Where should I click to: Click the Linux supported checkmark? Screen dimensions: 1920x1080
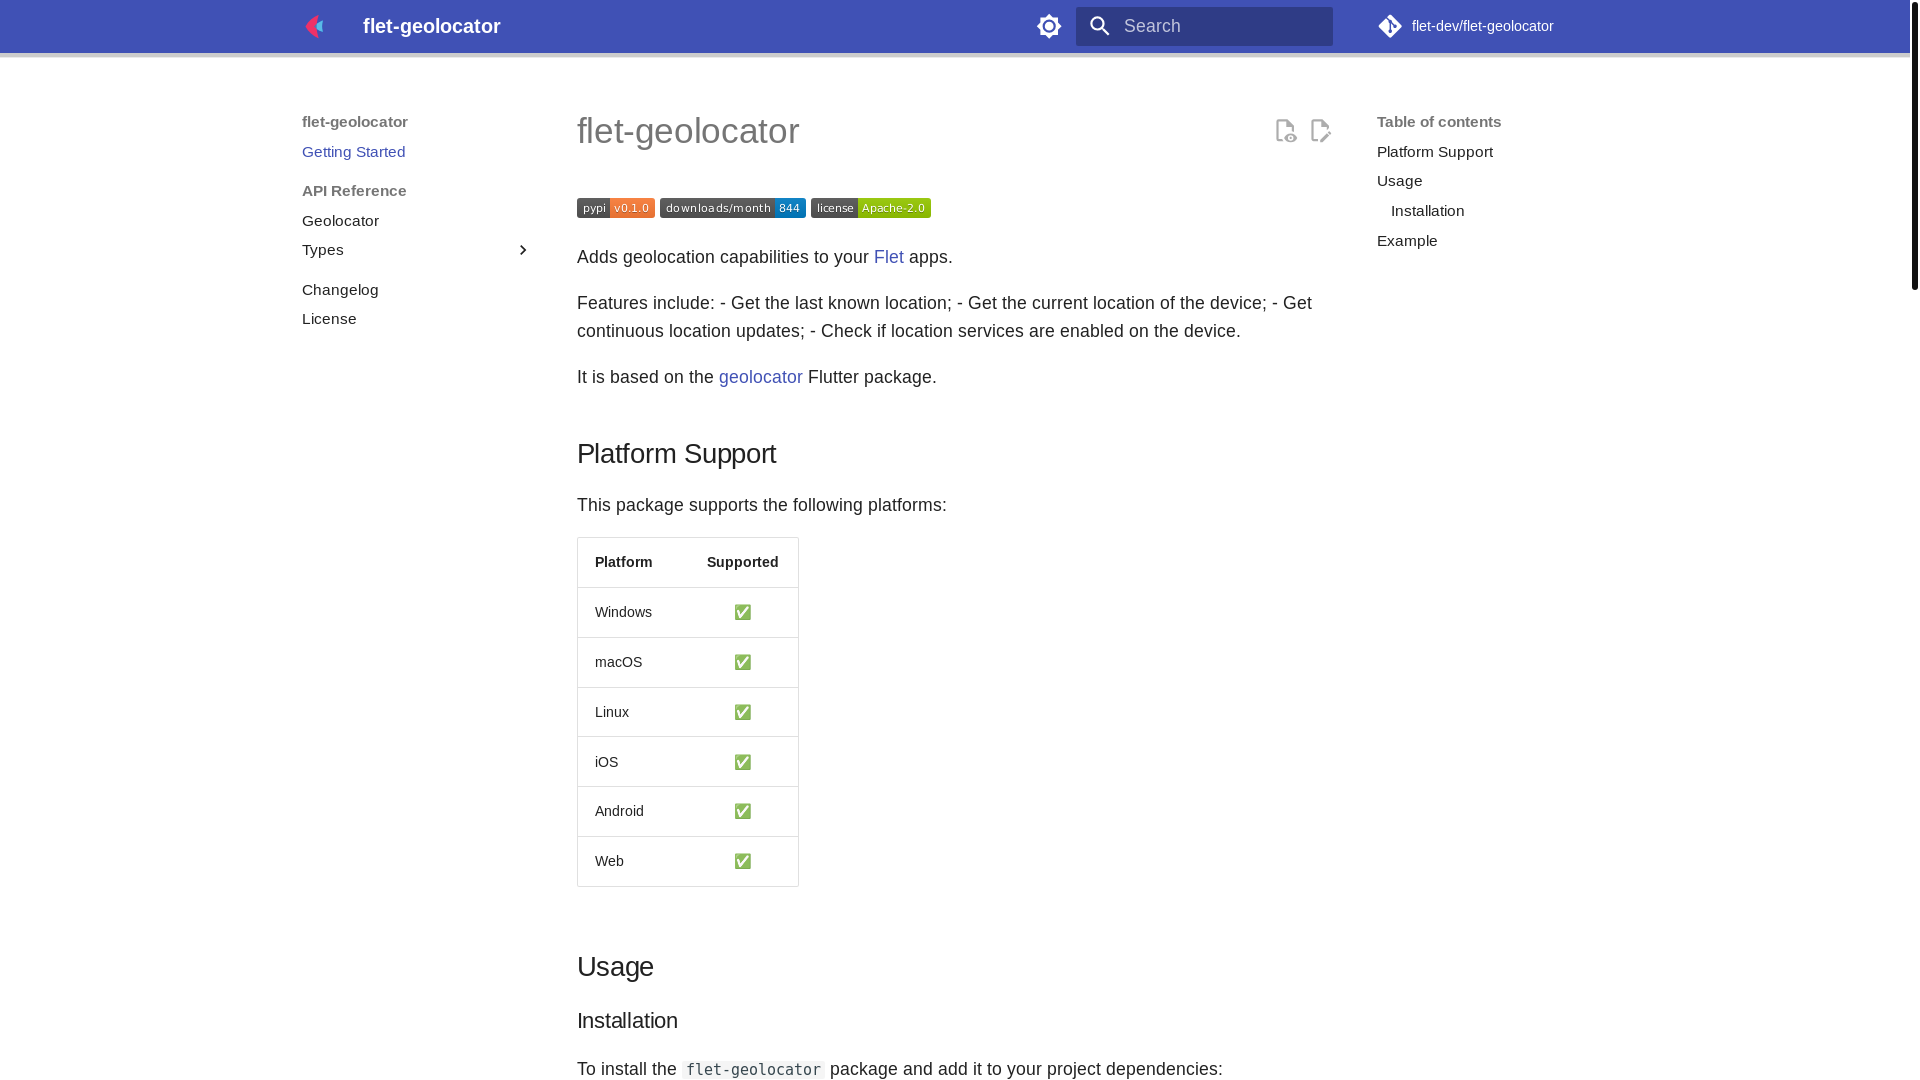(743, 712)
